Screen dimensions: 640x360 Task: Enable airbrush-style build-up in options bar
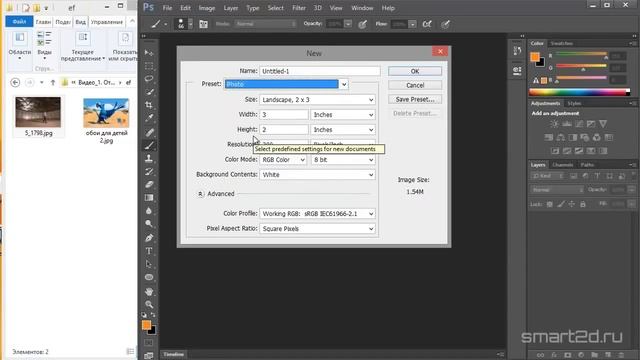point(427,24)
